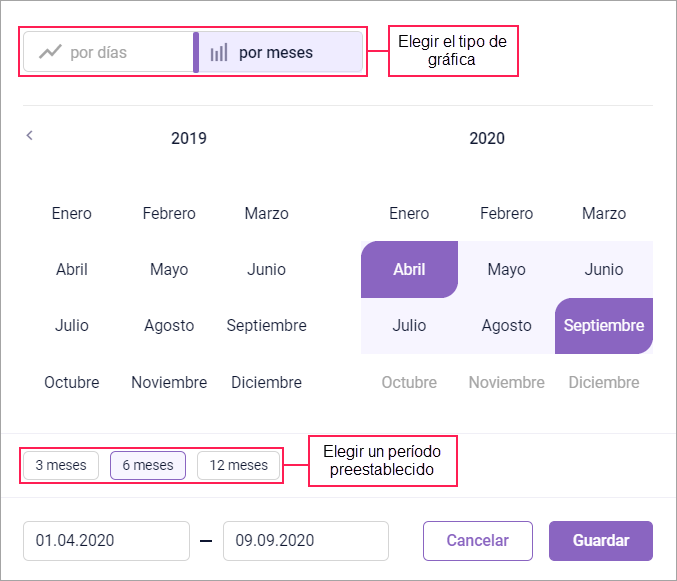Screen dimensions: 677x581
Task: Select Agosto in the 2019 calendar
Action: coord(169,325)
